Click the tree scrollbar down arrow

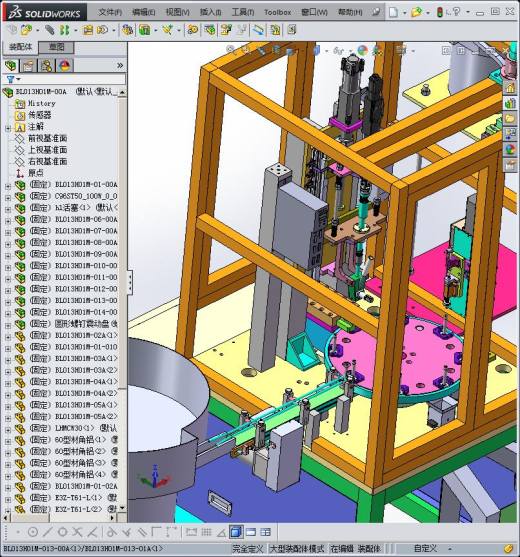click(122, 509)
